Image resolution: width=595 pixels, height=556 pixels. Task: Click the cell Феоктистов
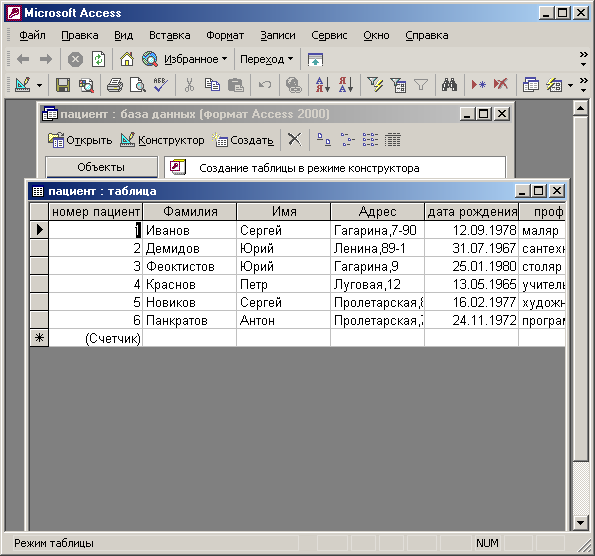[x=189, y=266]
